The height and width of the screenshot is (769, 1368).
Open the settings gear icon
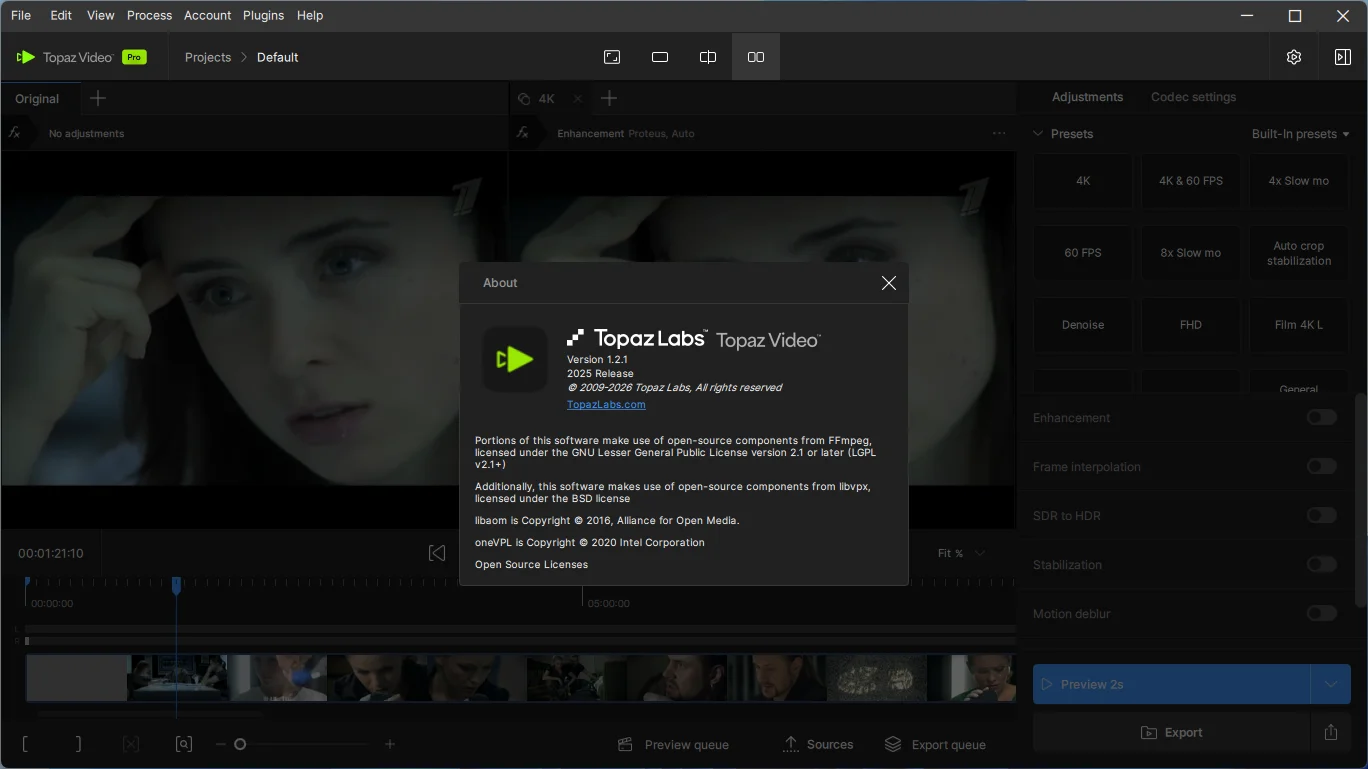coord(1294,57)
